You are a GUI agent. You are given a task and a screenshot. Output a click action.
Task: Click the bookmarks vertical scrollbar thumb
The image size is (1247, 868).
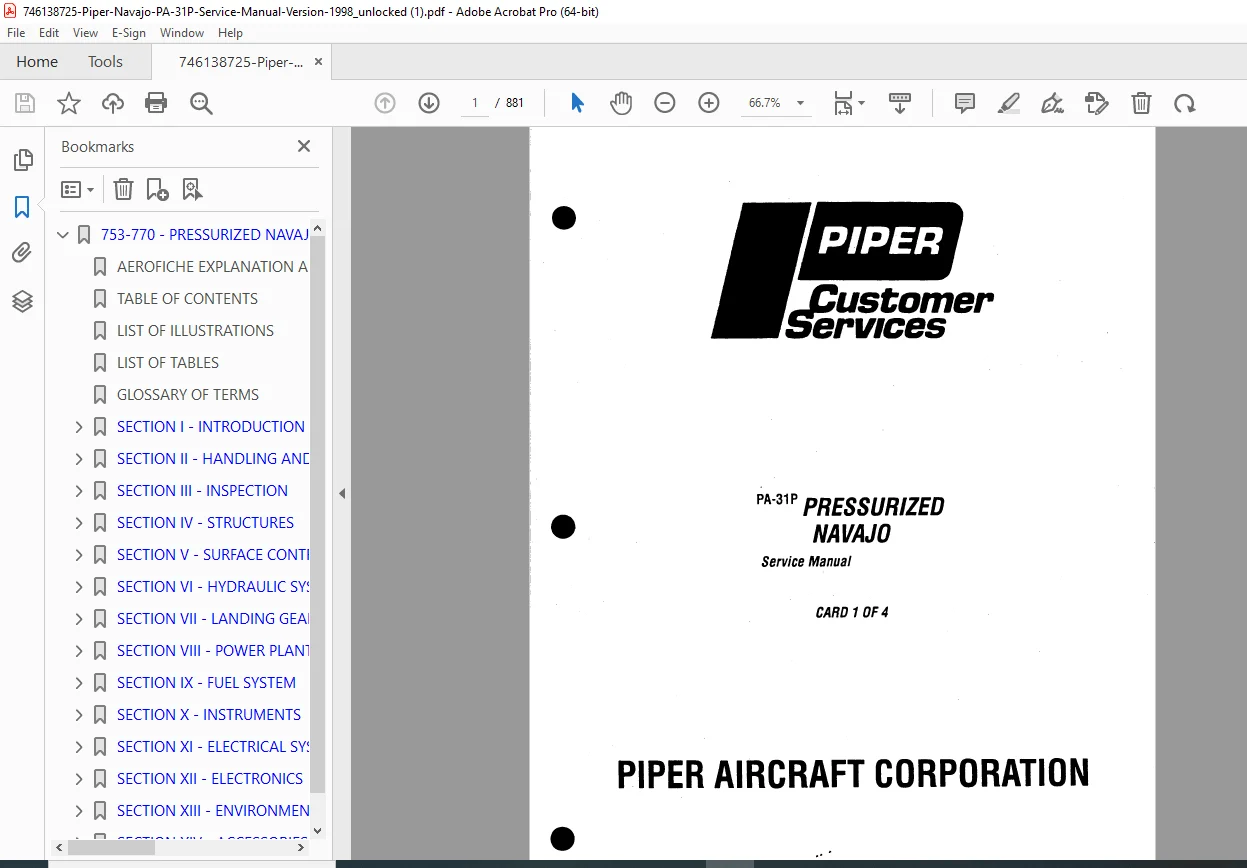[318, 515]
